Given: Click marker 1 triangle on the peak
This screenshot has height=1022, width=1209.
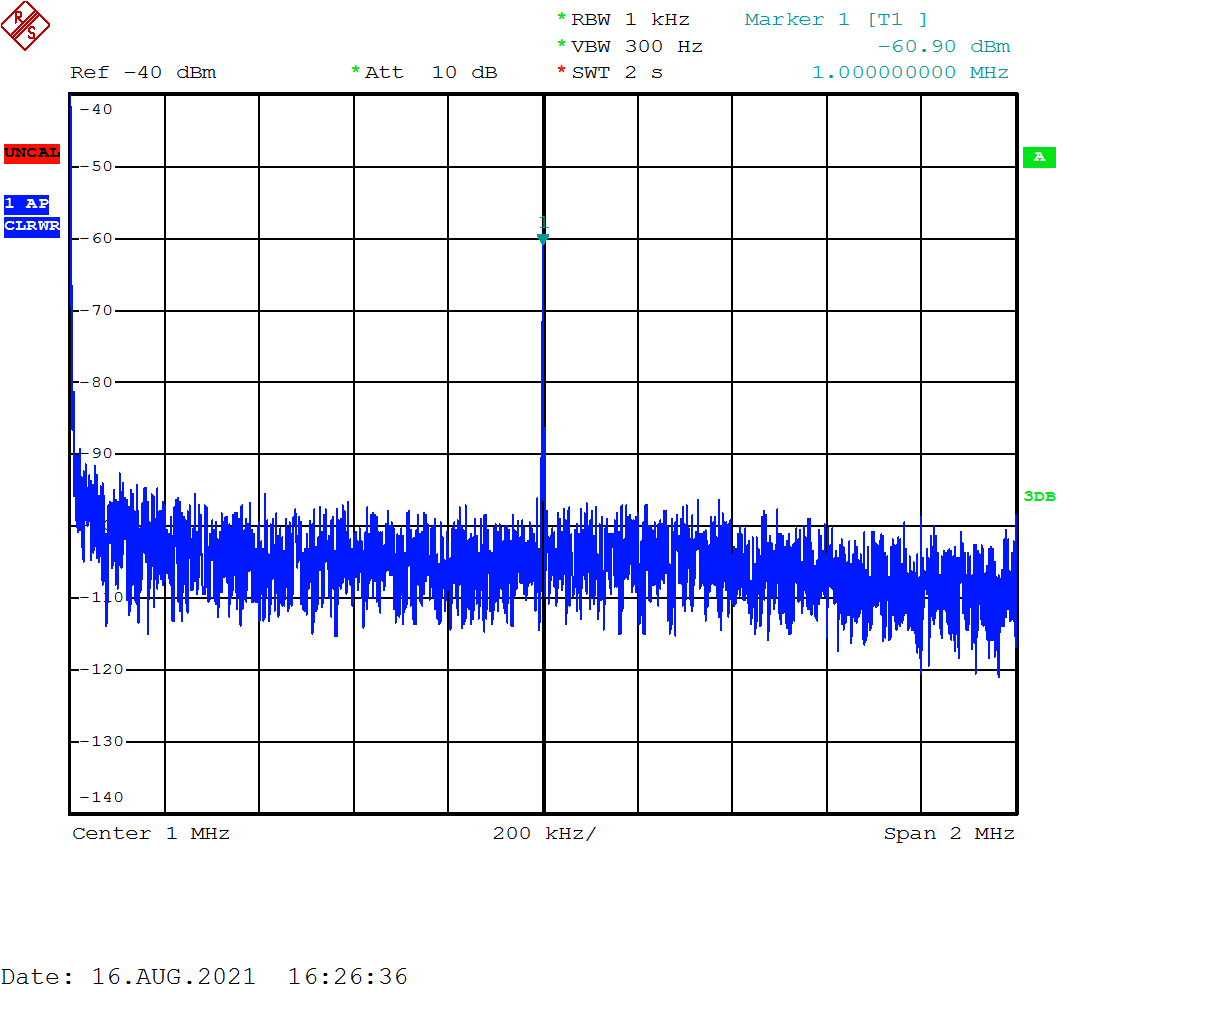Looking at the screenshot, I should (x=543, y=238).
